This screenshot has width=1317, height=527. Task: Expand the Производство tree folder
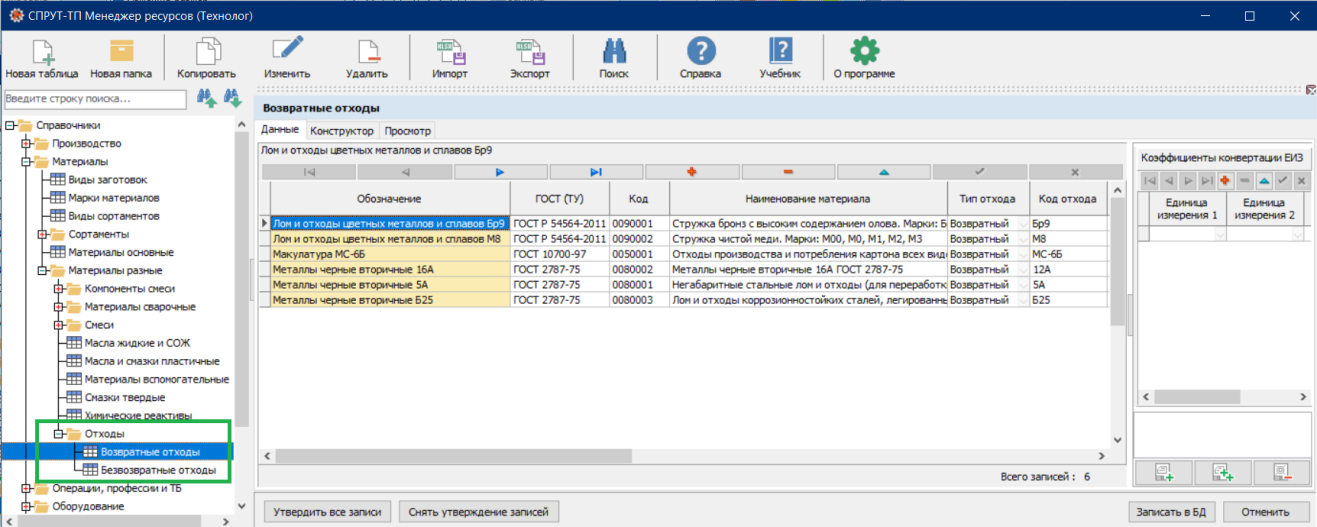pyautogui.click(x=27, y=144)
